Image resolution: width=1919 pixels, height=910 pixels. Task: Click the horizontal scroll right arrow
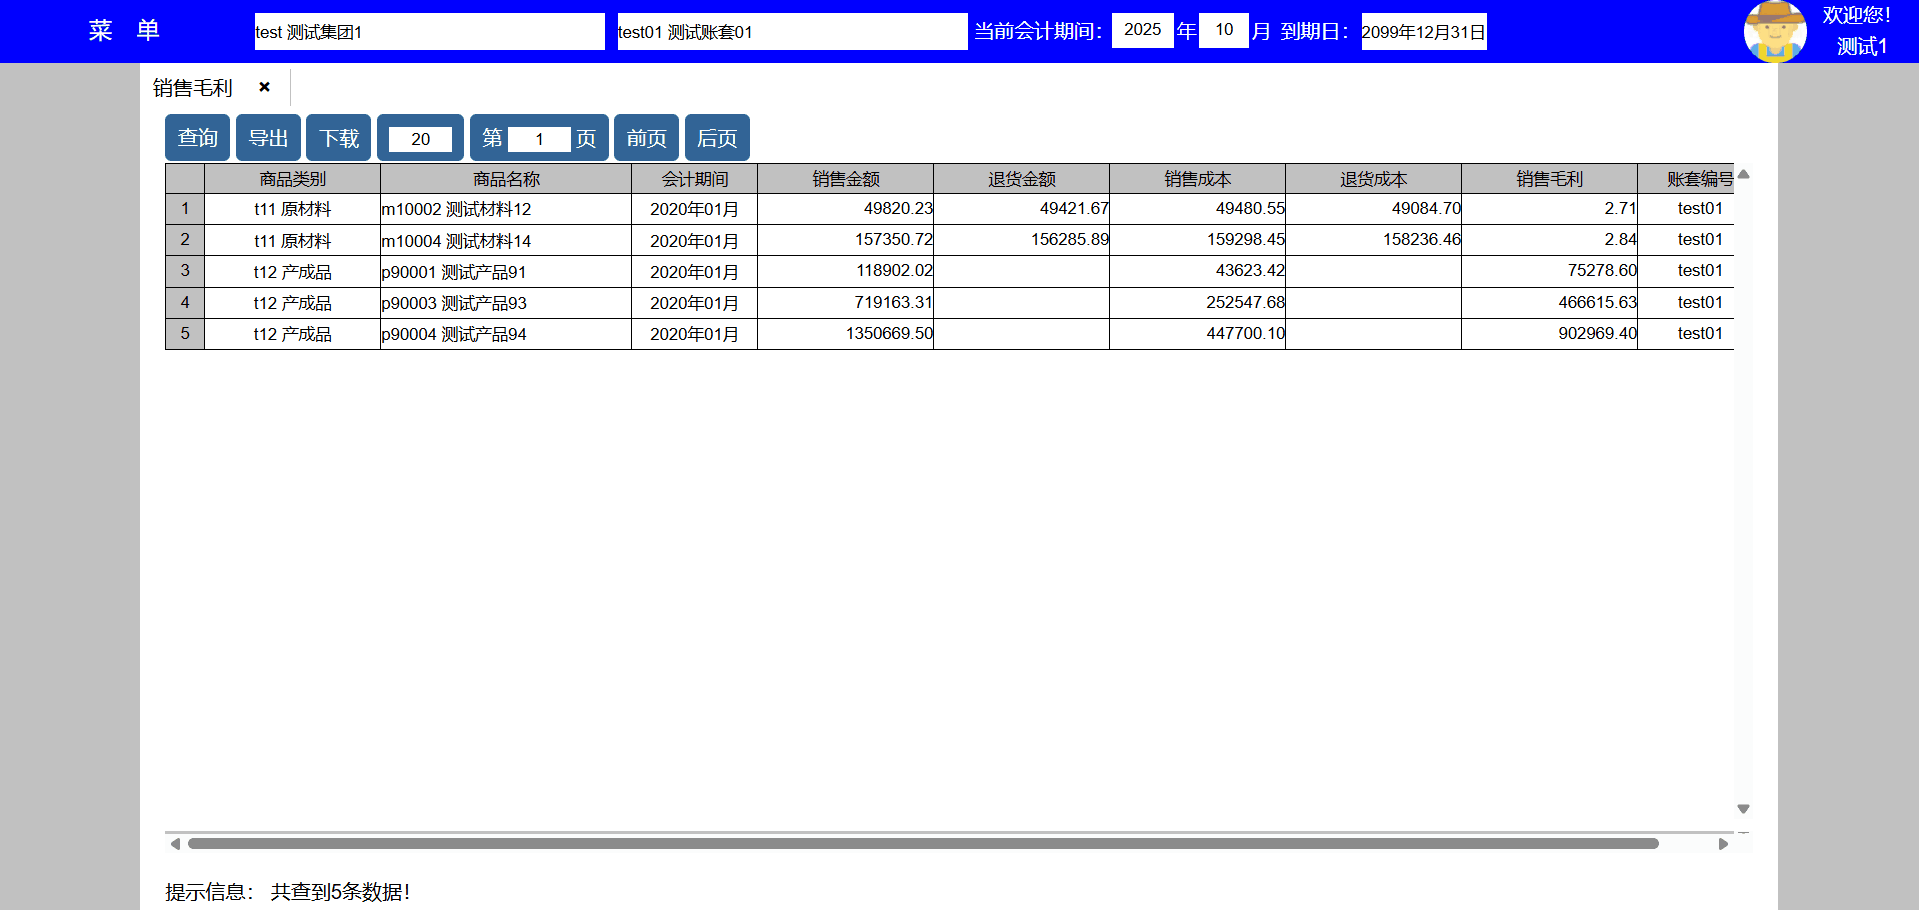point(1723,844)
